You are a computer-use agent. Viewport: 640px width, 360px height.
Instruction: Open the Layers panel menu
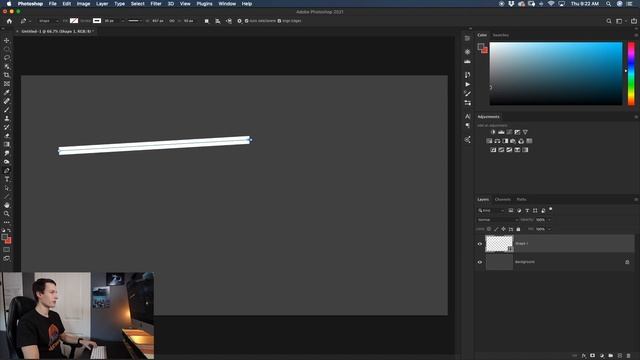(x=636, y=200)
